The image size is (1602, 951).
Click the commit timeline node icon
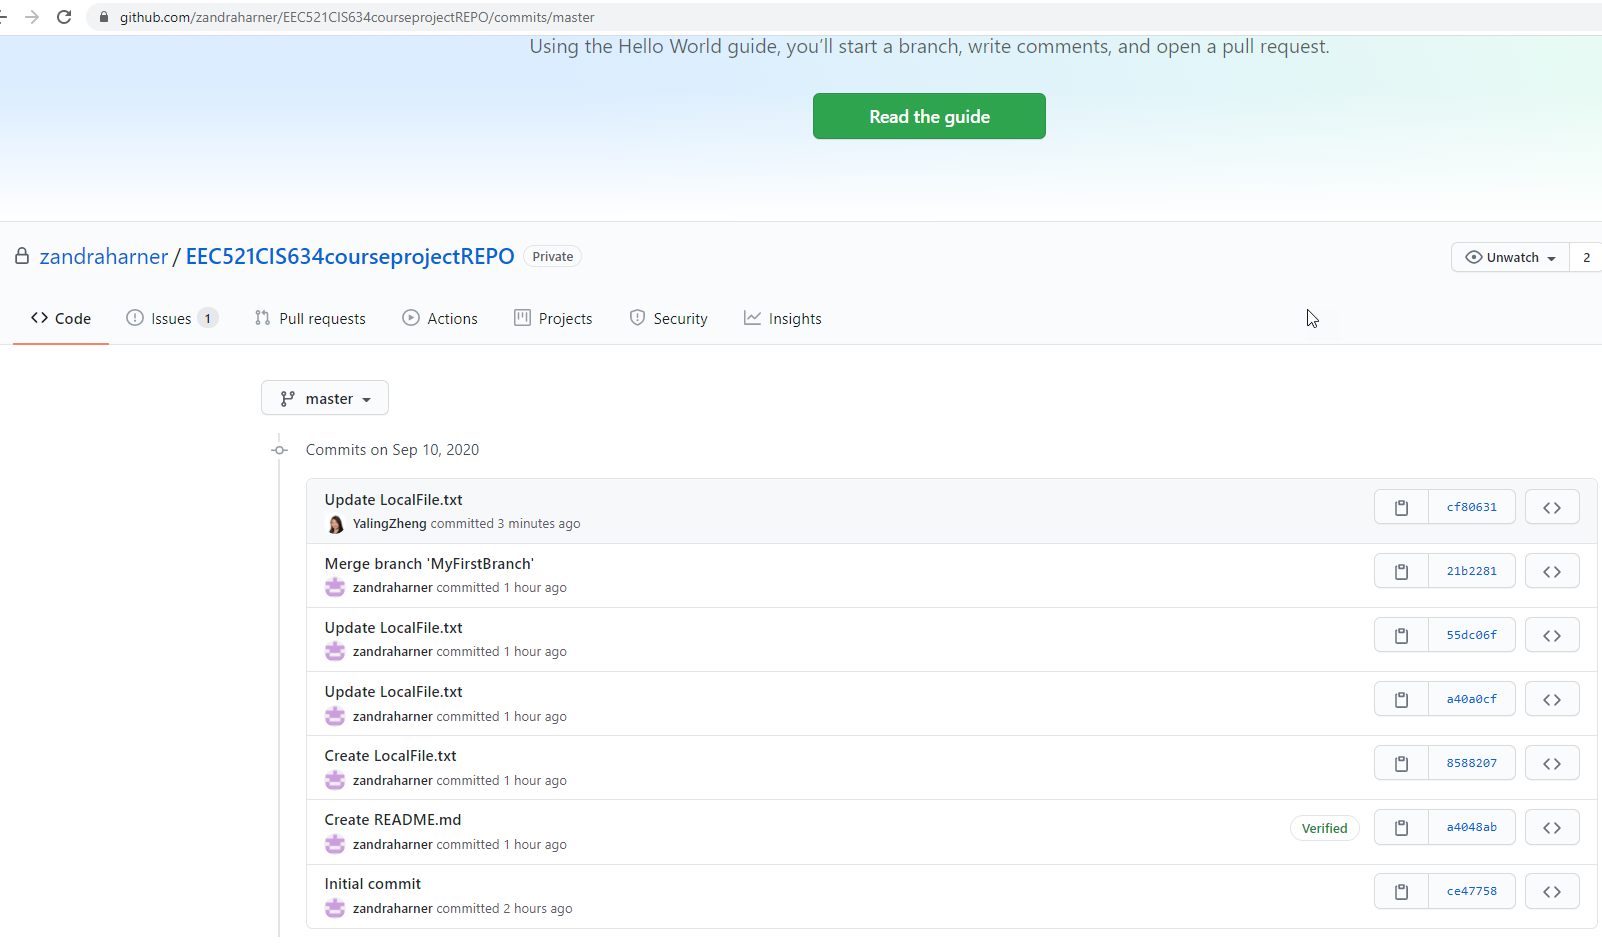pyautogui.click(x=279, y=449)
